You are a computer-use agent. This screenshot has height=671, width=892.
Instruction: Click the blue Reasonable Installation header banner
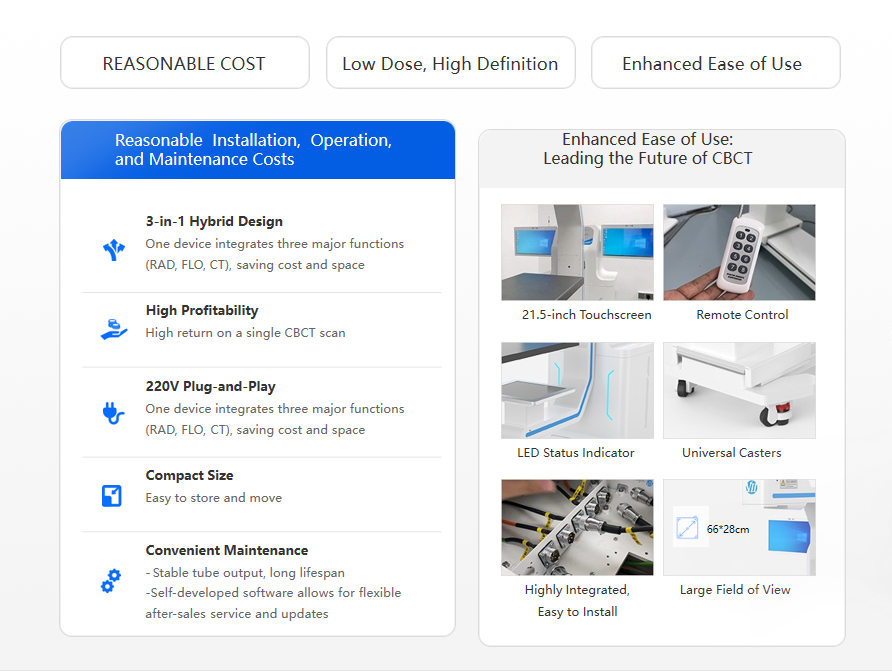point(258,150)
